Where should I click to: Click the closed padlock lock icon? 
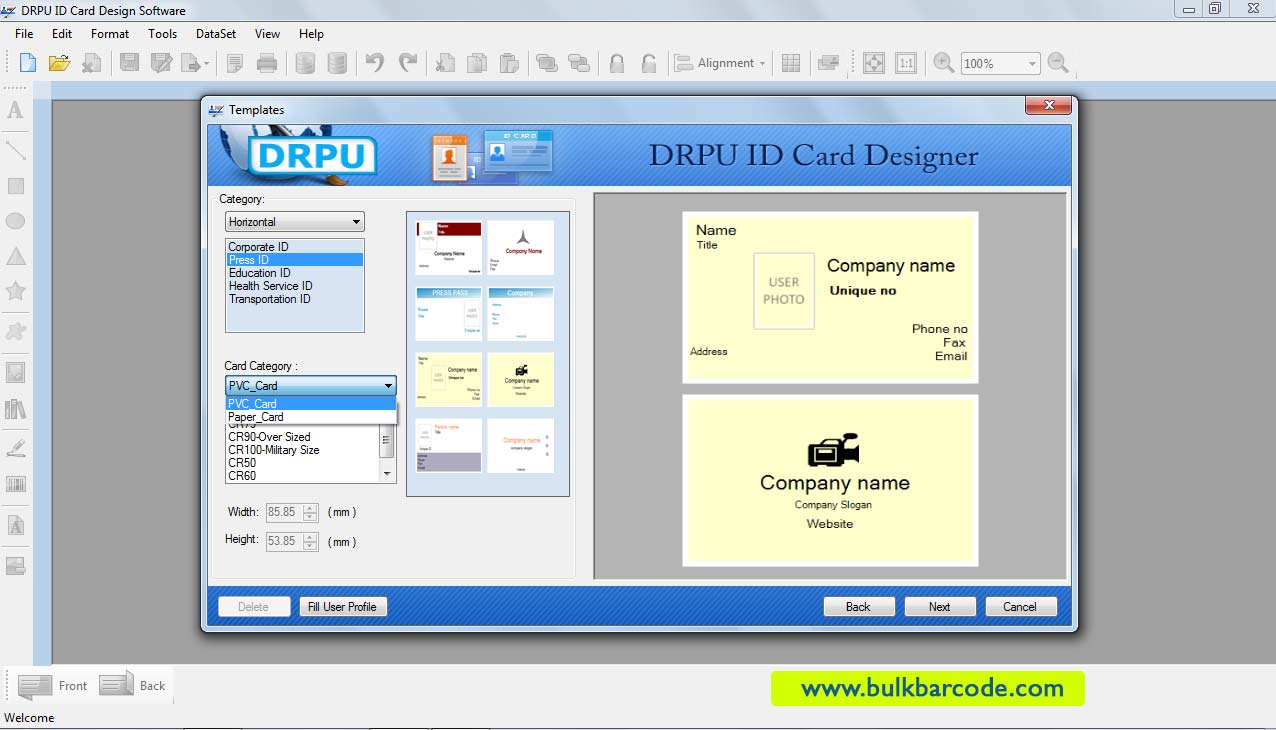click(617, 63)
